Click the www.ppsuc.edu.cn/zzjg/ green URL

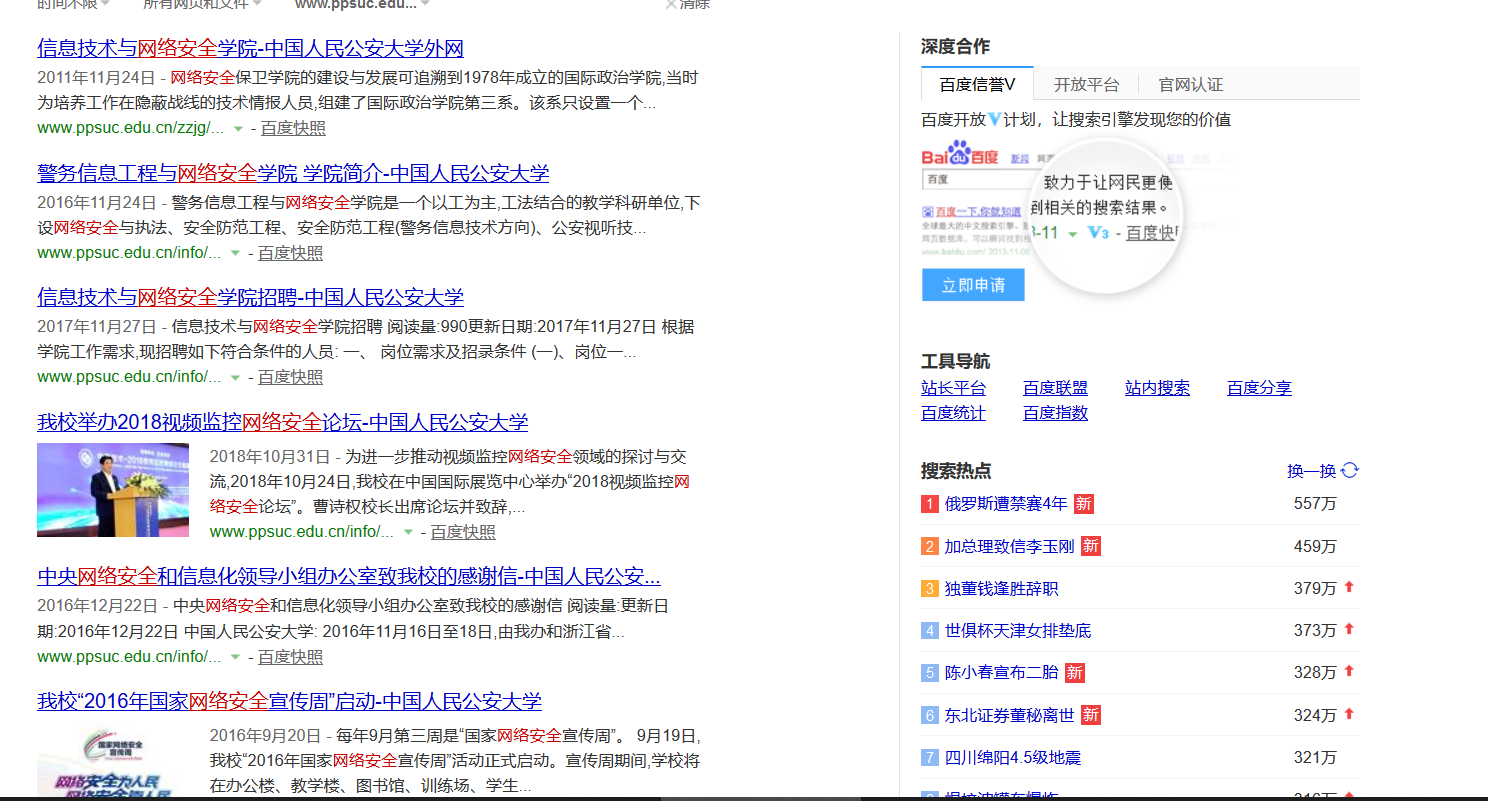tap(130, 128)
